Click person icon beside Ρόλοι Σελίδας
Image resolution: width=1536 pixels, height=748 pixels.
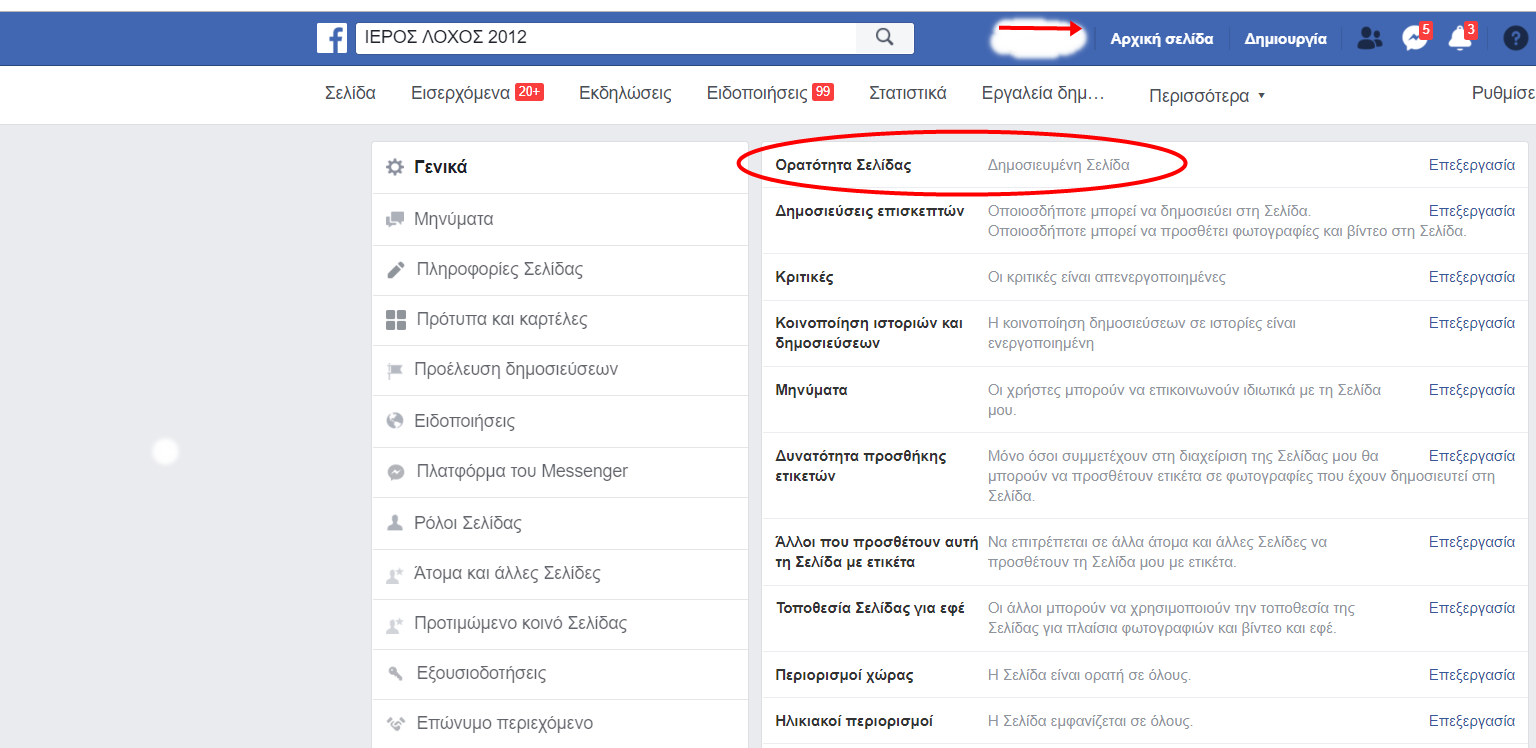pos(395,523)
